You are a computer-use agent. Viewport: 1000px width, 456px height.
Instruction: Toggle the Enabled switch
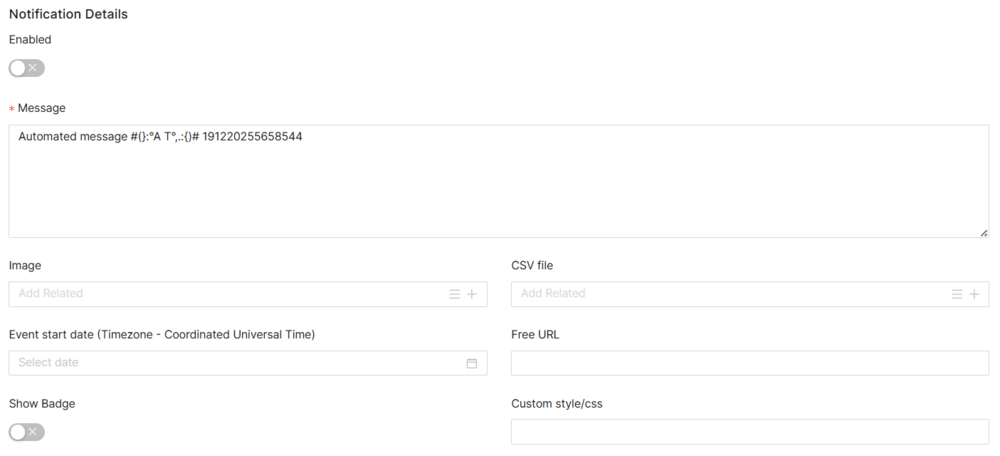(27, 68)
